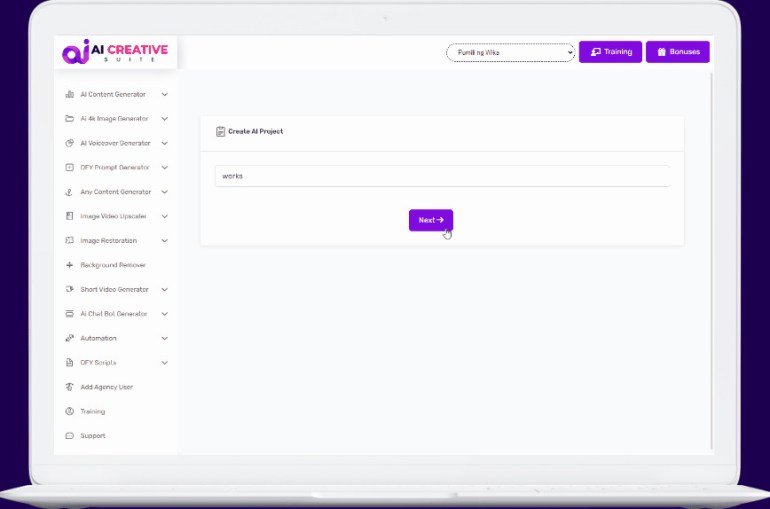This screenshot has height=509, width=770.
Task: Open the language selection dropdown
Action: click(x=510, y=53)
